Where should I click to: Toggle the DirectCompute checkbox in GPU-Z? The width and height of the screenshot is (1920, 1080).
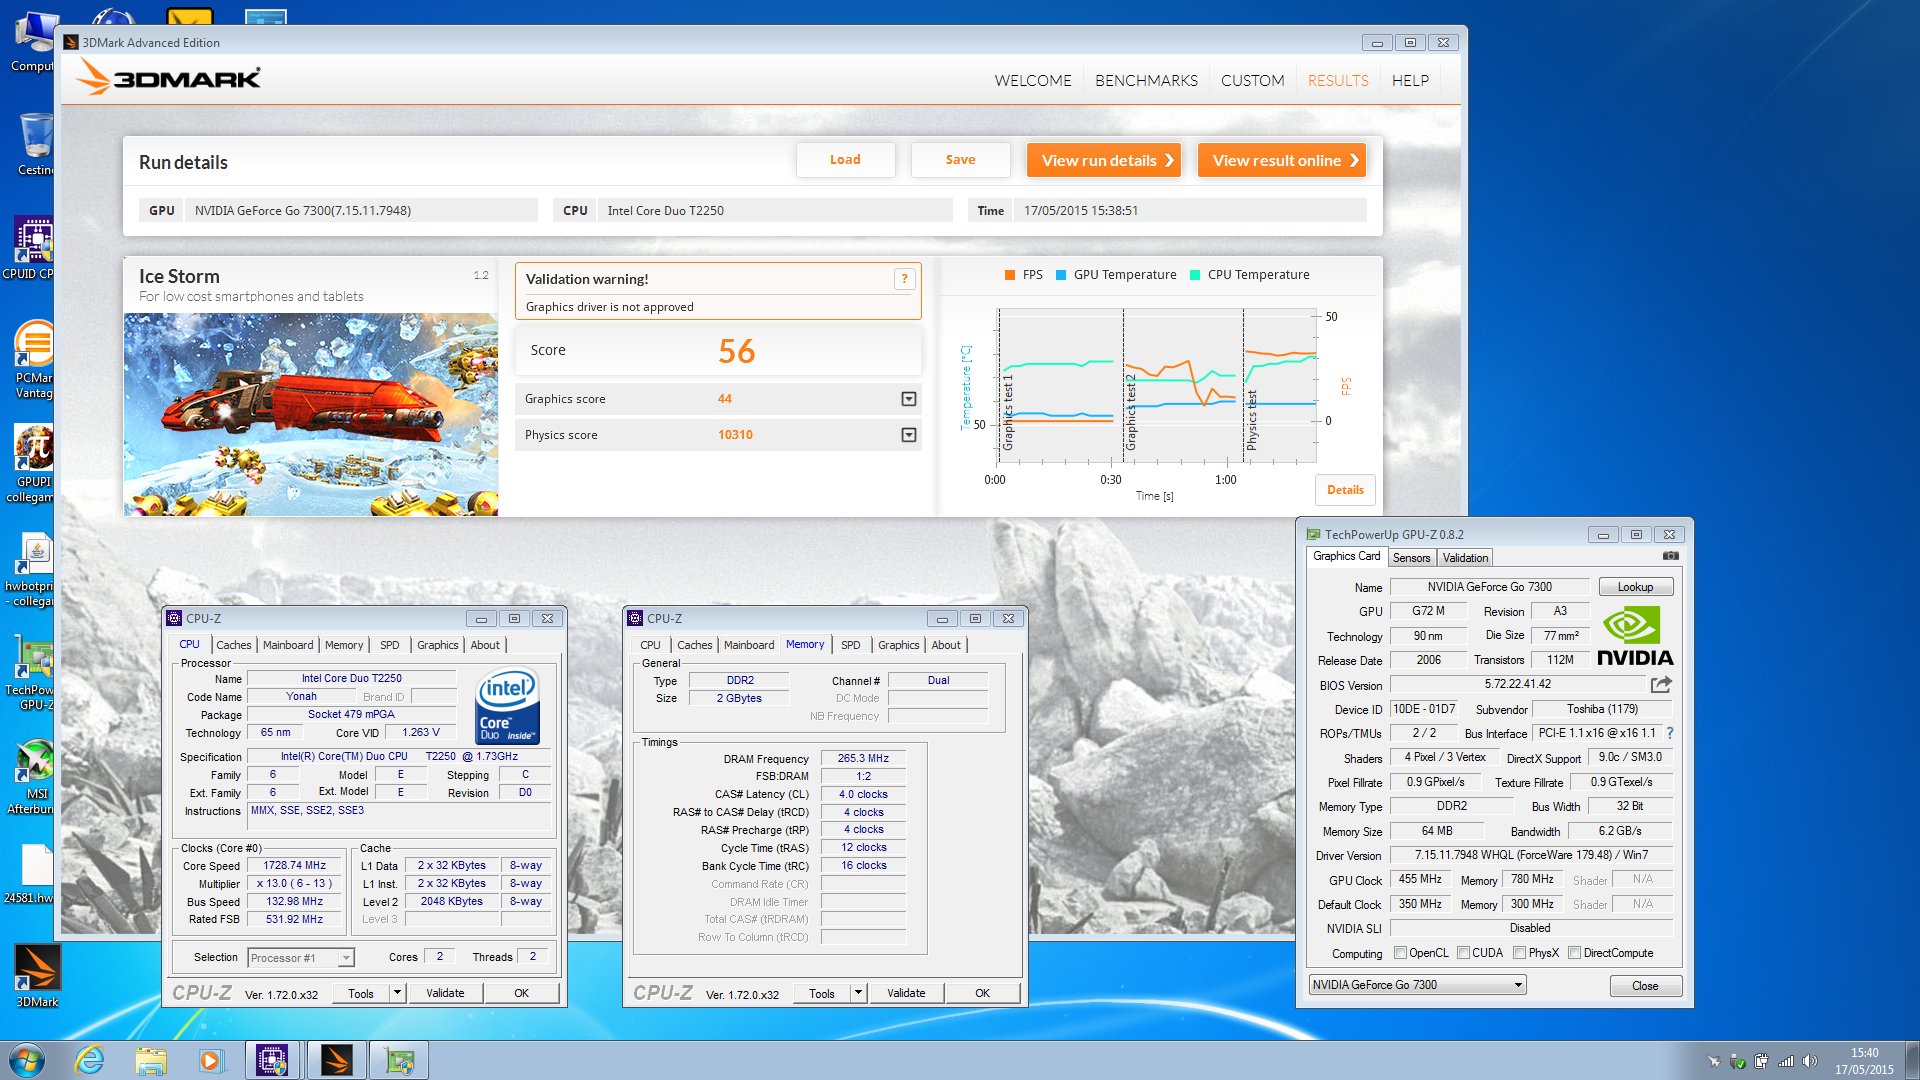(1574, 953)
